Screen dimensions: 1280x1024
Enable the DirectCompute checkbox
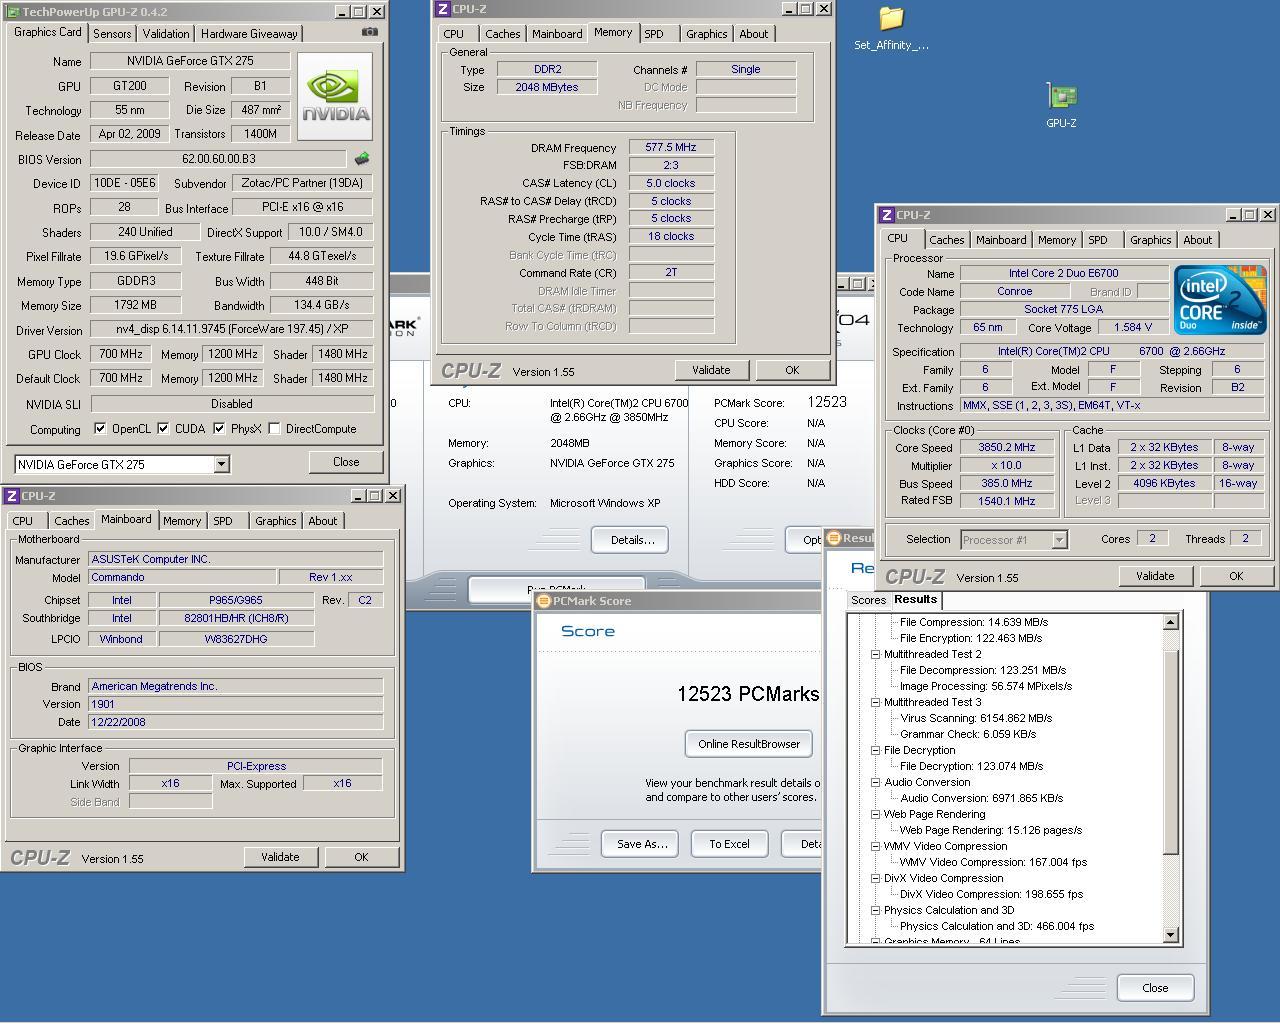[x=274, y=428]
